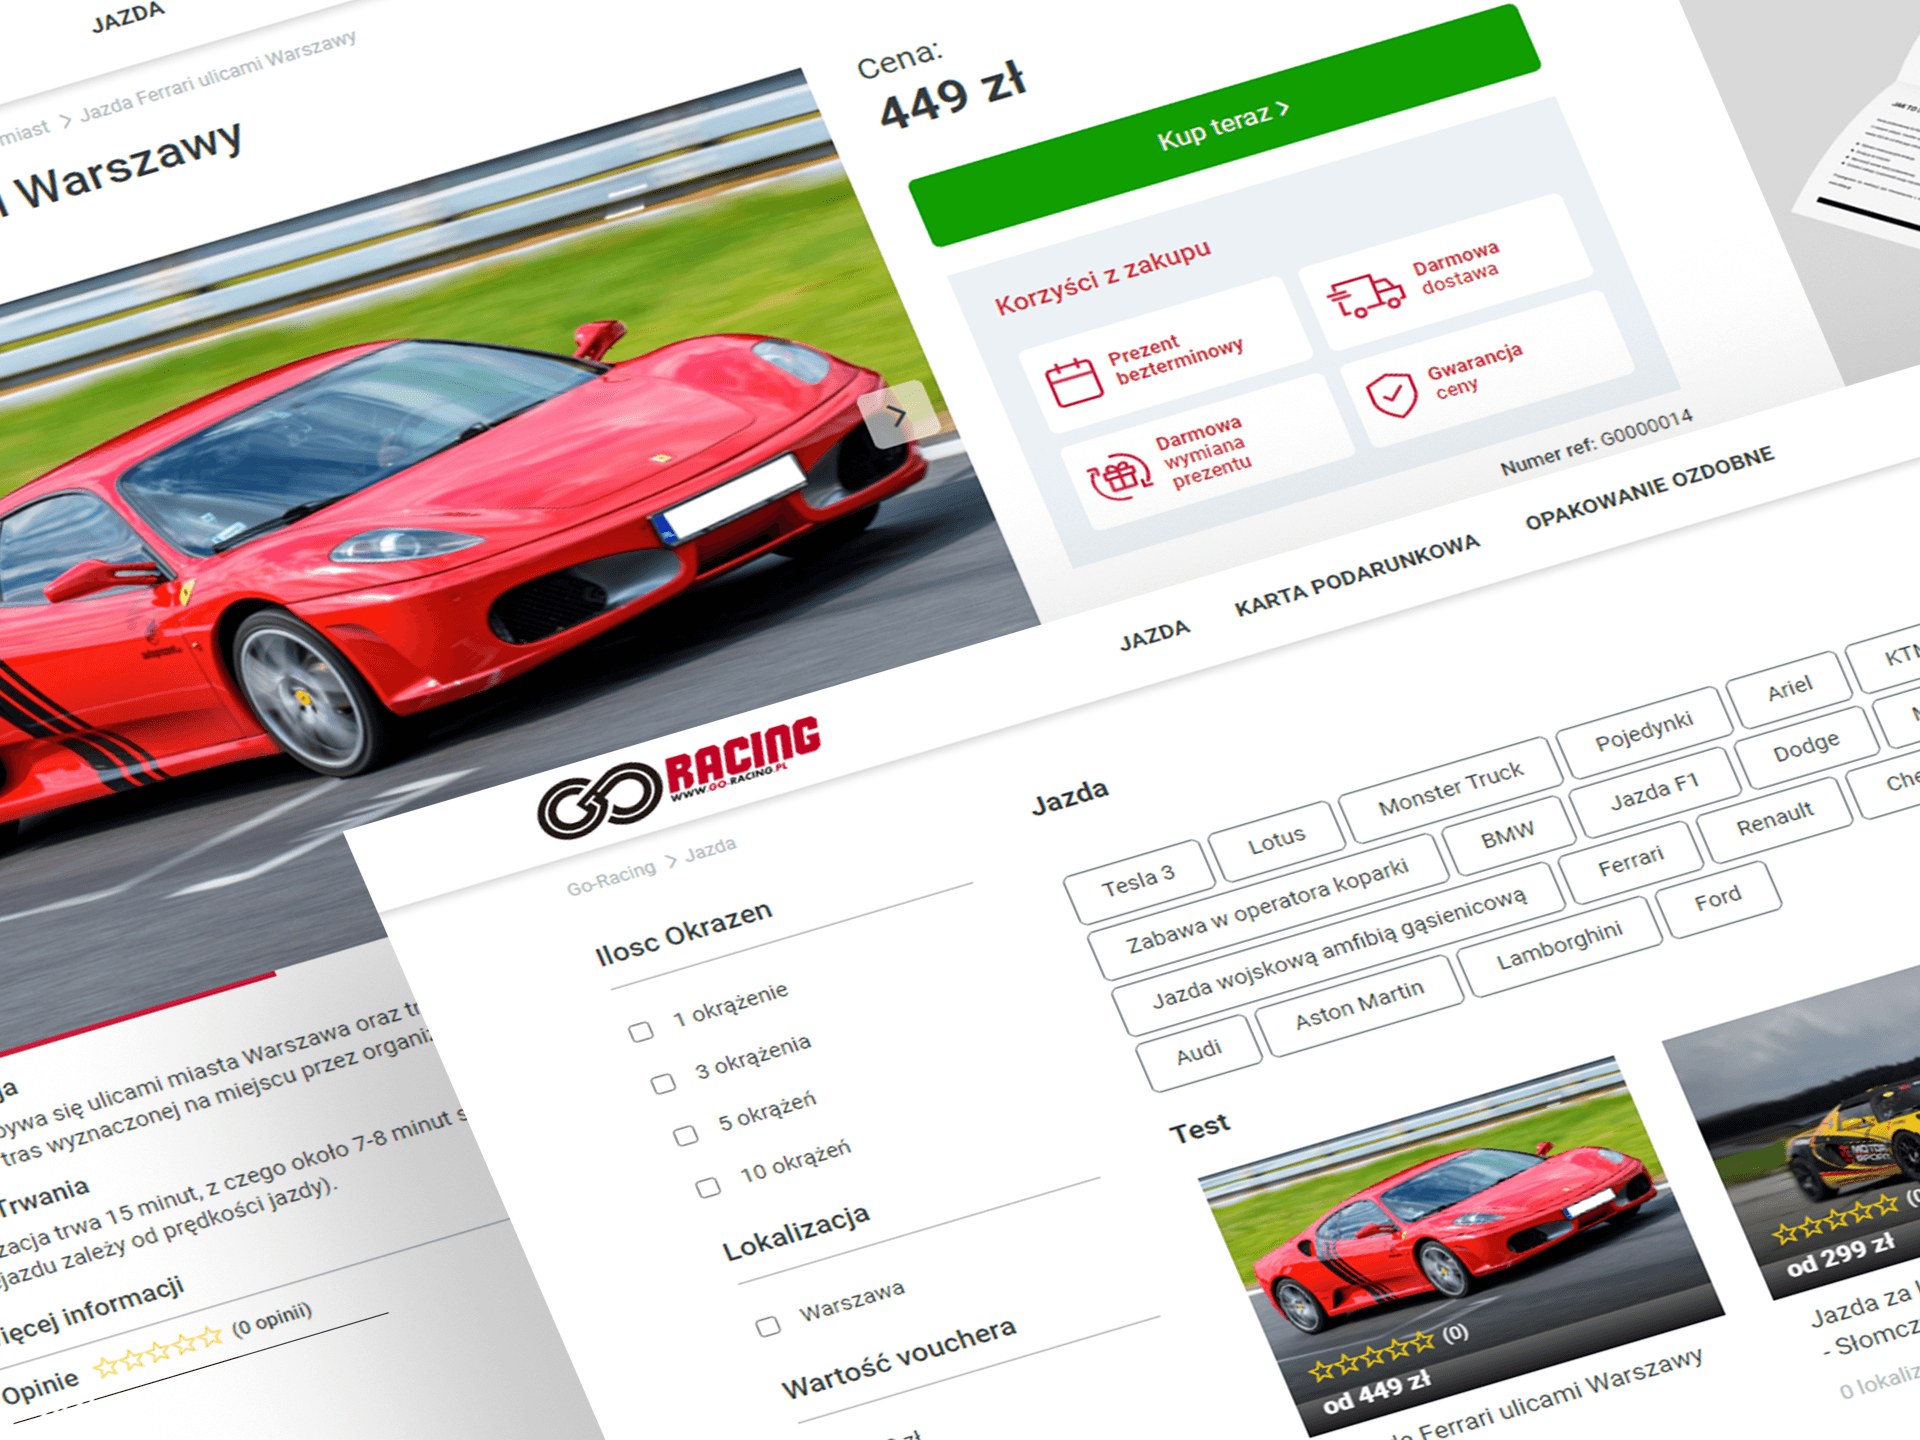Click the delivery truck icon beside Darmowa dostawa

click(1365, 295)
